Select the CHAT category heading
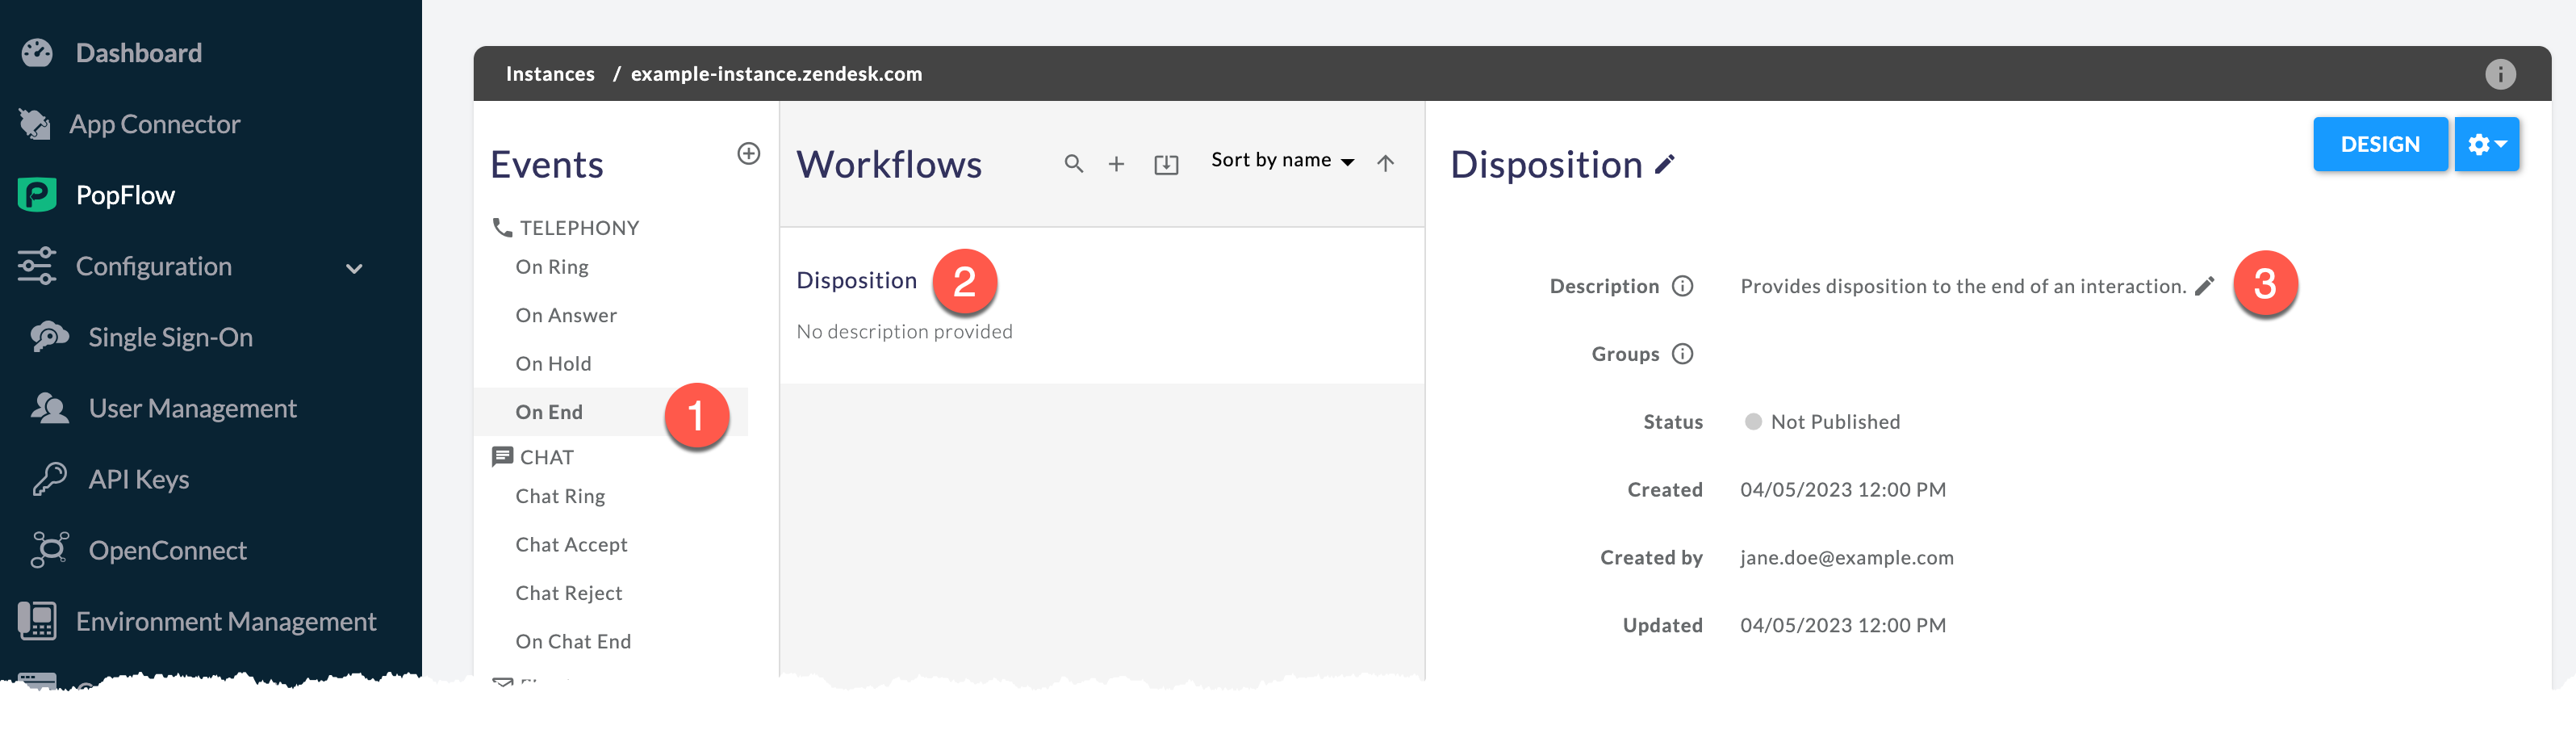 pos(546,457)
